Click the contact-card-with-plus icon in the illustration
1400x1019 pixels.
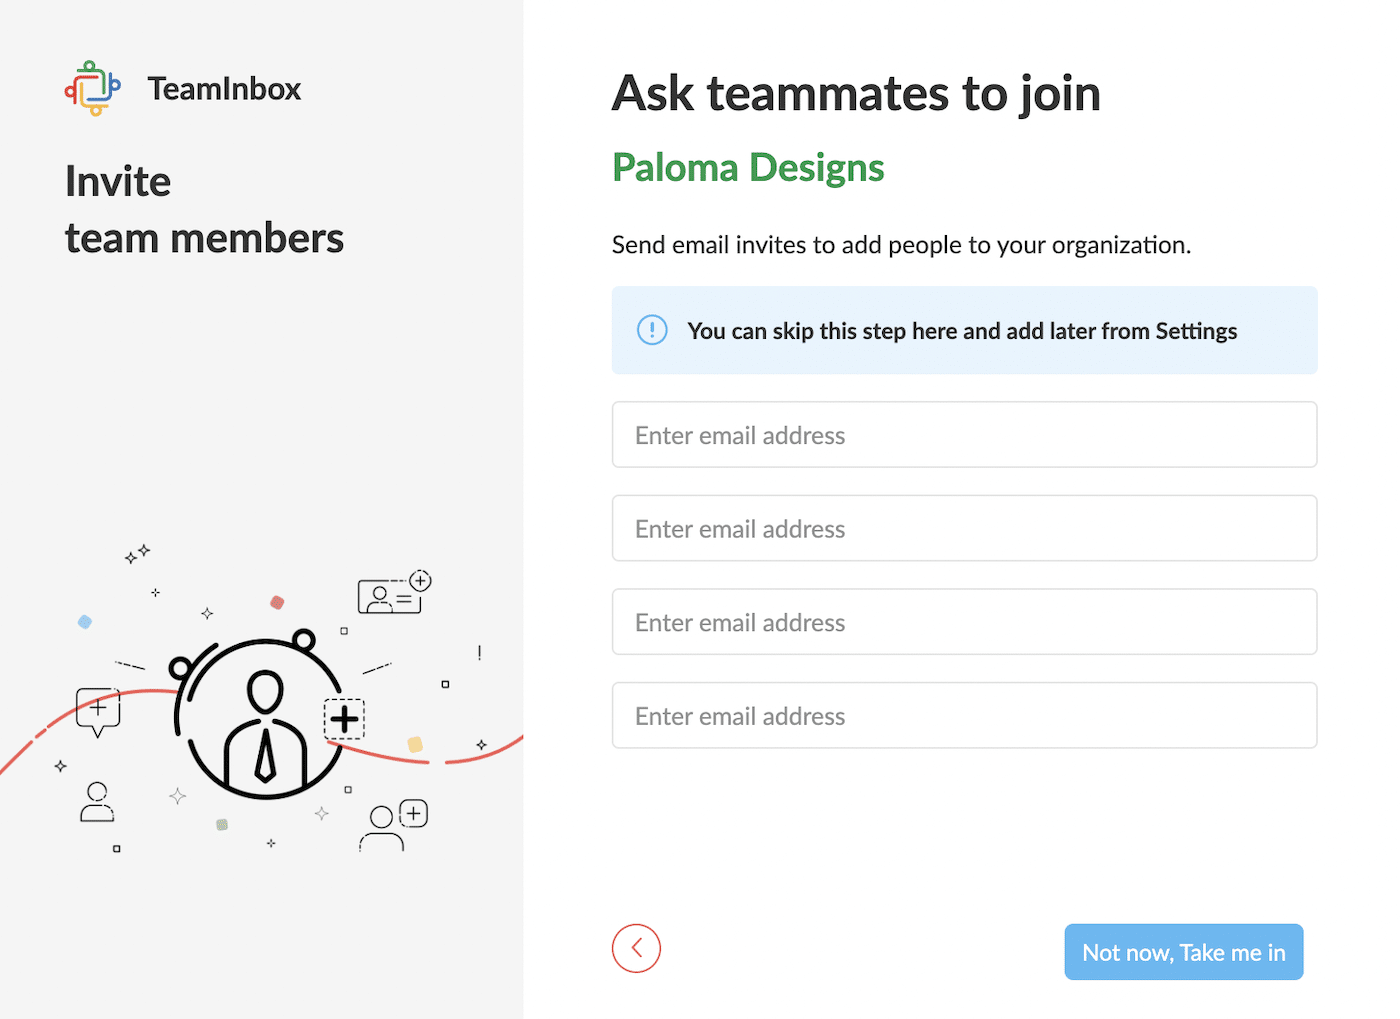(392, 593)
